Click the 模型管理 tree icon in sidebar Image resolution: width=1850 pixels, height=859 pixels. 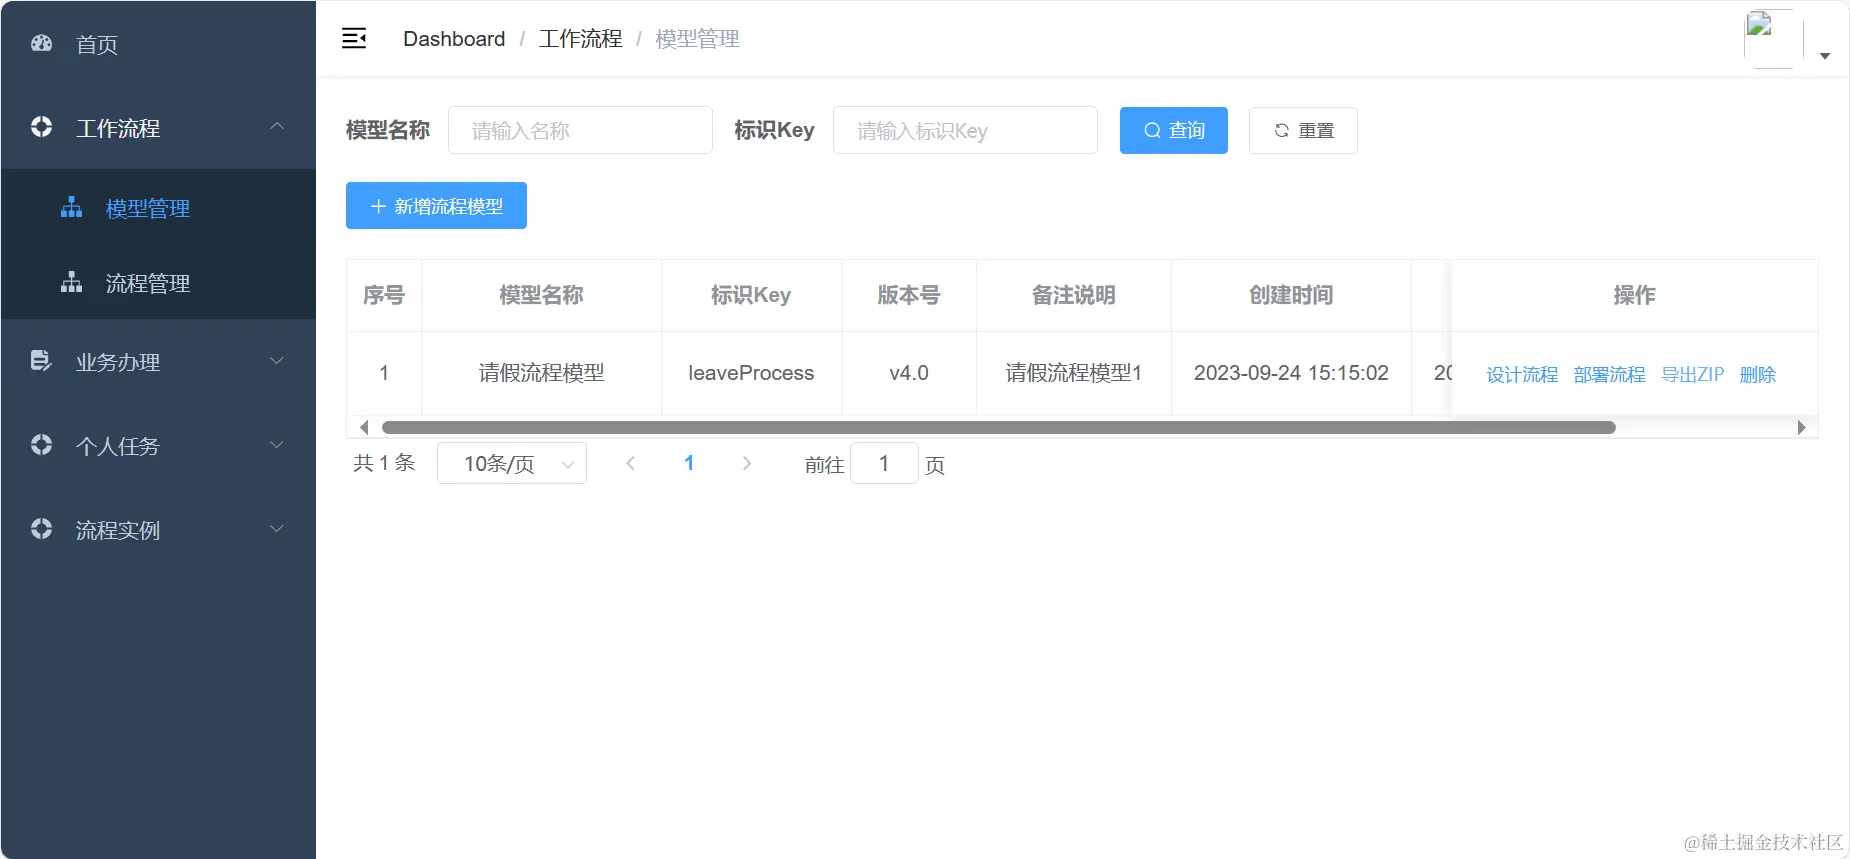tap(71, 207)
